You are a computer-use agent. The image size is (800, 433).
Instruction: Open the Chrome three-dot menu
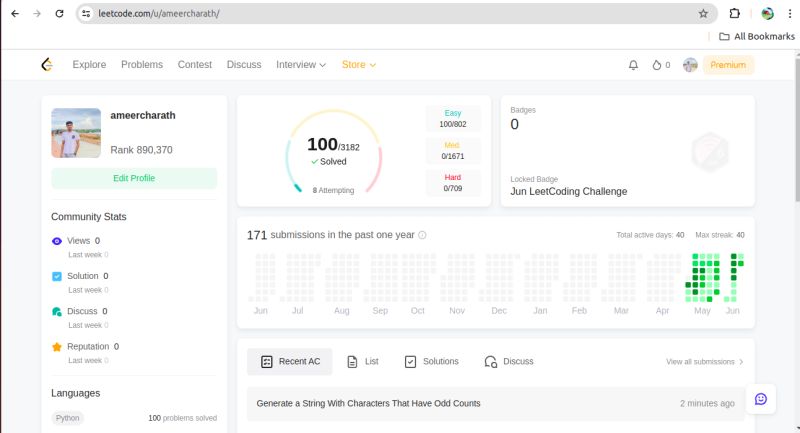[790, 14]
